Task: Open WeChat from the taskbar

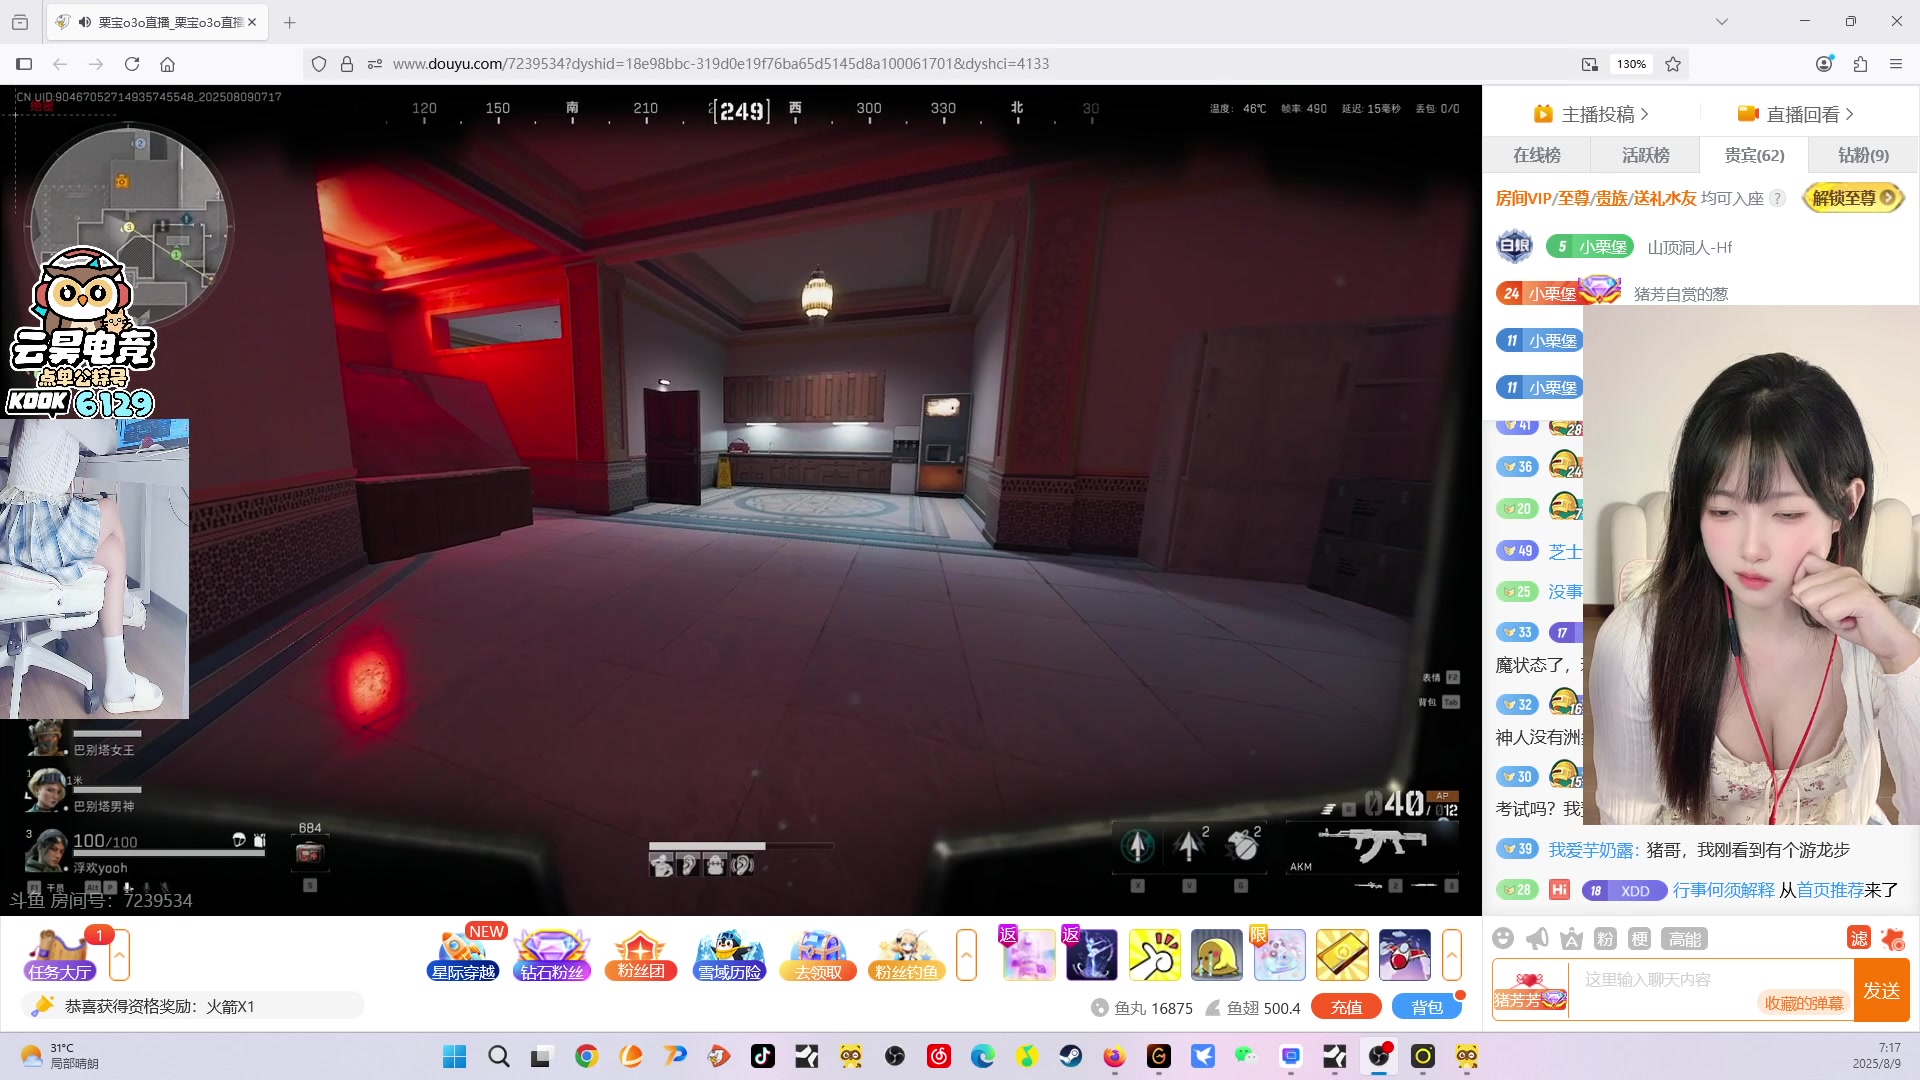Action: tap(1245, 1056)
